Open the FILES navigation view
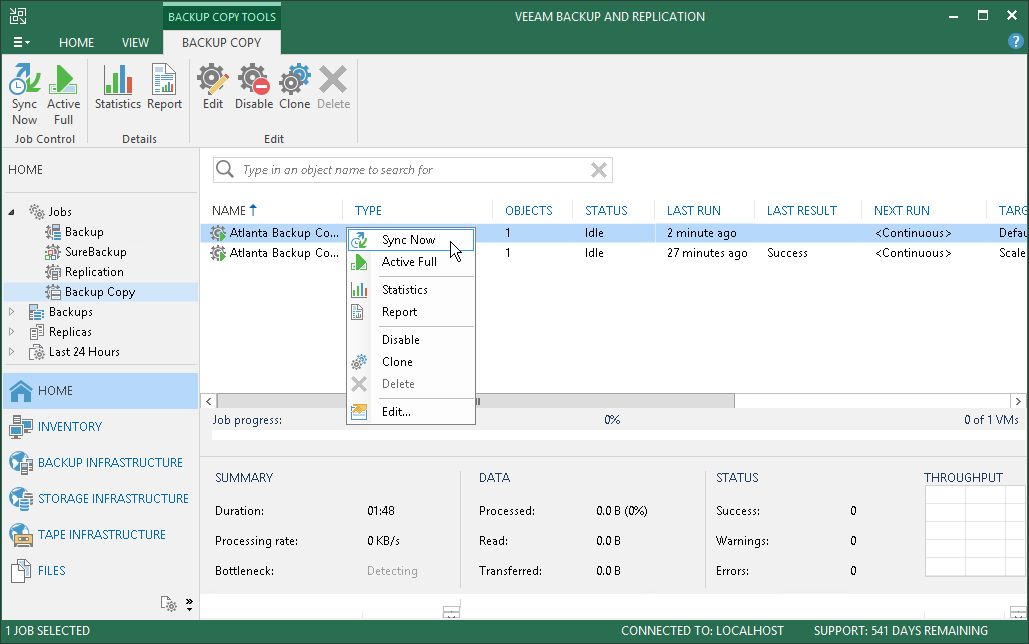Image resolution: width=1029 pixels, height=644 pixels. pyautogui.click(x=100, y=570)
